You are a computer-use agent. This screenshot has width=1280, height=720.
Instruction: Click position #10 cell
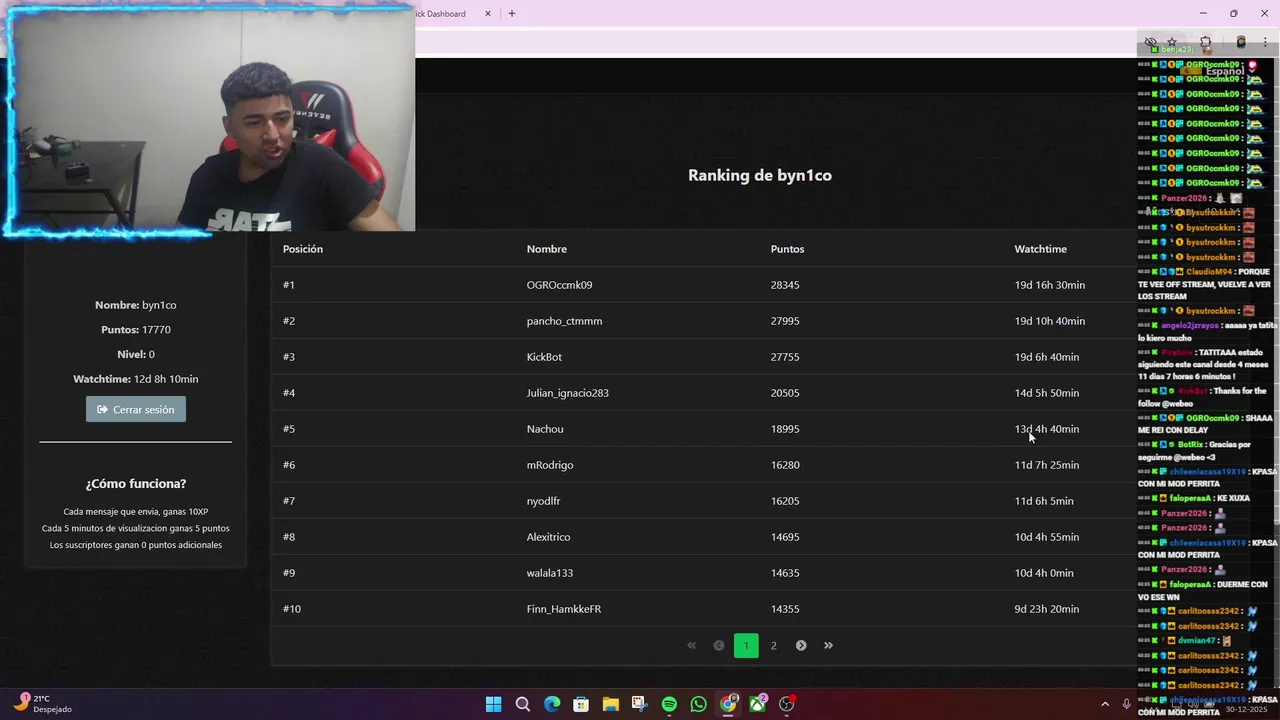(292, 609)
